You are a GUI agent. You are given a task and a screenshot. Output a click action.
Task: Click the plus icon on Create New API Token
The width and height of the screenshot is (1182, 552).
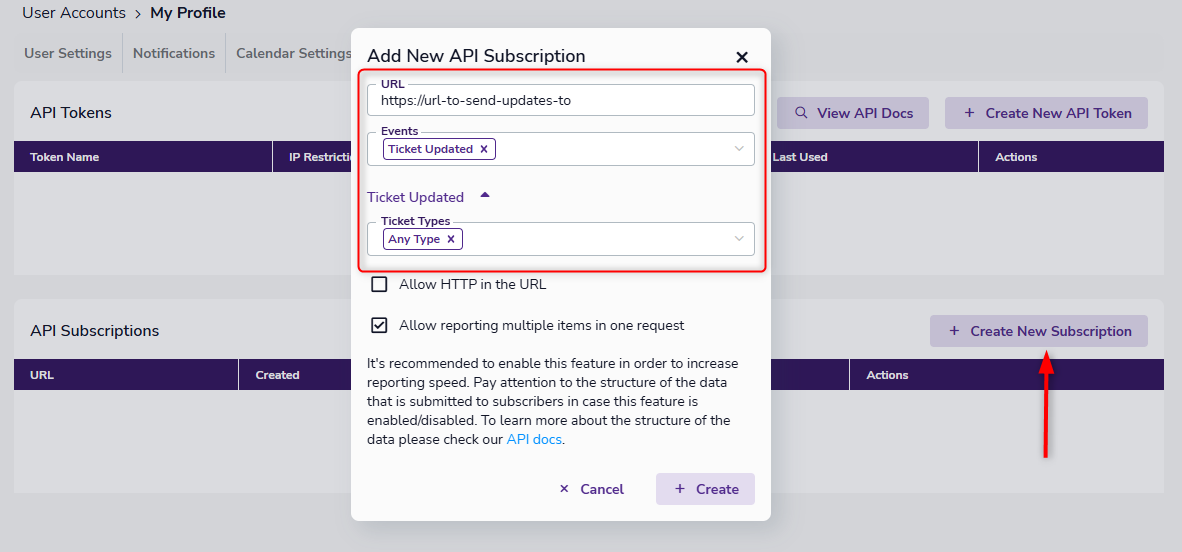tap(969, 113)
